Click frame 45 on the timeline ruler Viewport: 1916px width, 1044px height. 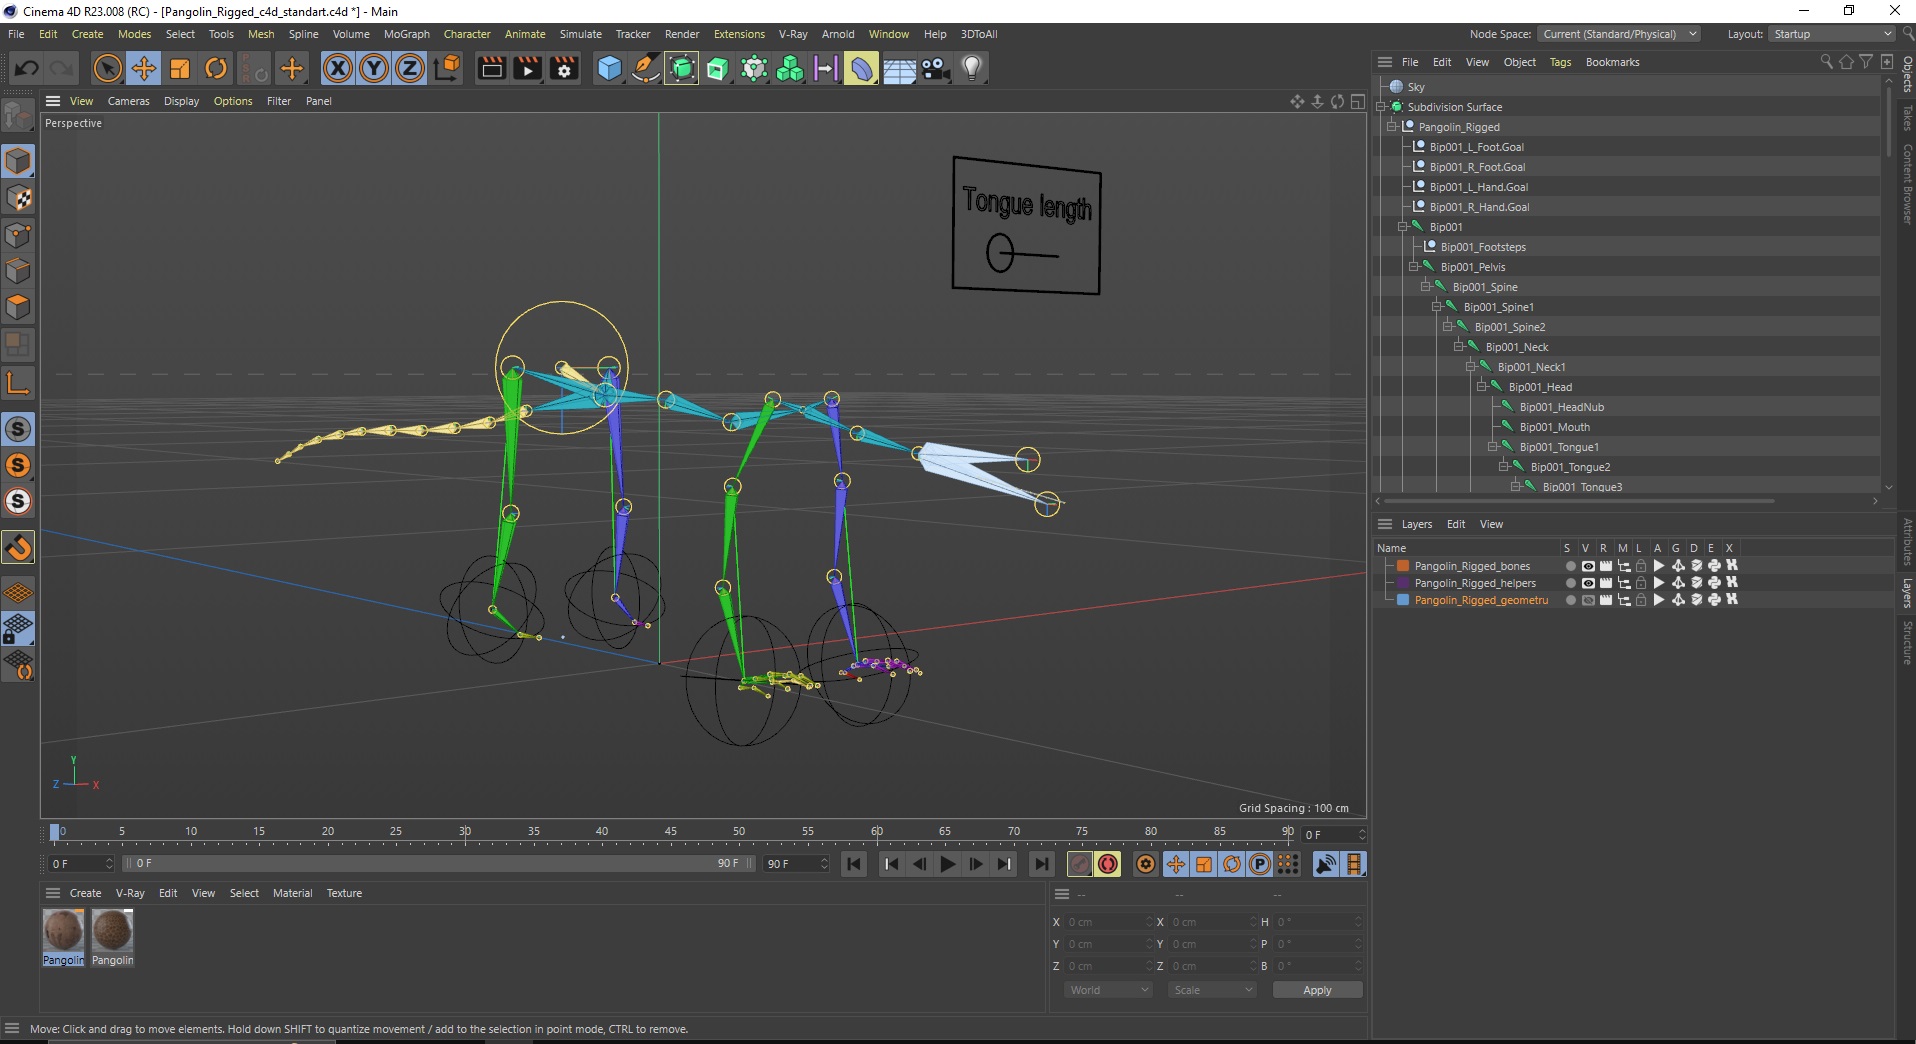(670, 832)
